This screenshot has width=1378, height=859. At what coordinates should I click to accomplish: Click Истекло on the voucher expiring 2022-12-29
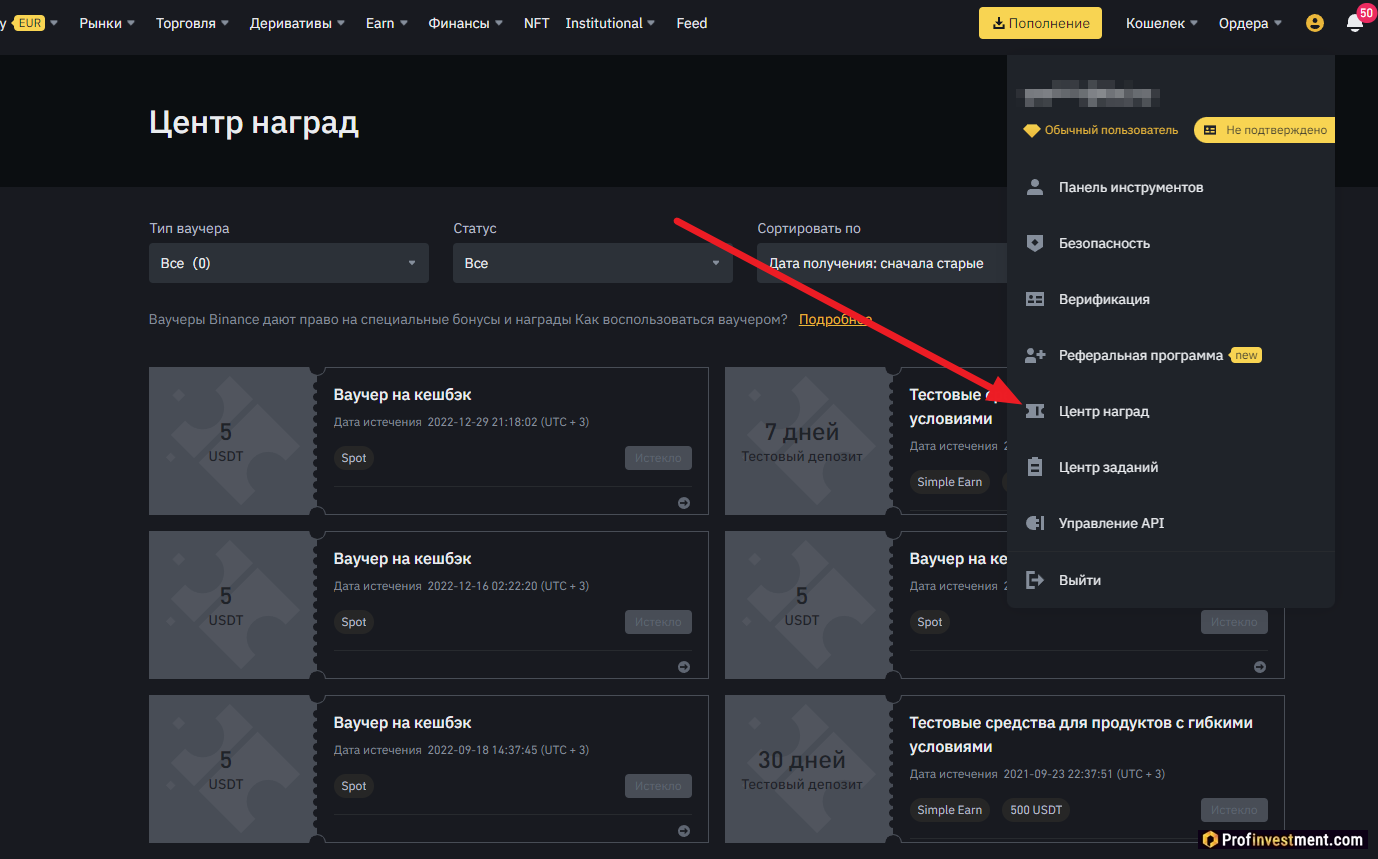coord(658,458)
